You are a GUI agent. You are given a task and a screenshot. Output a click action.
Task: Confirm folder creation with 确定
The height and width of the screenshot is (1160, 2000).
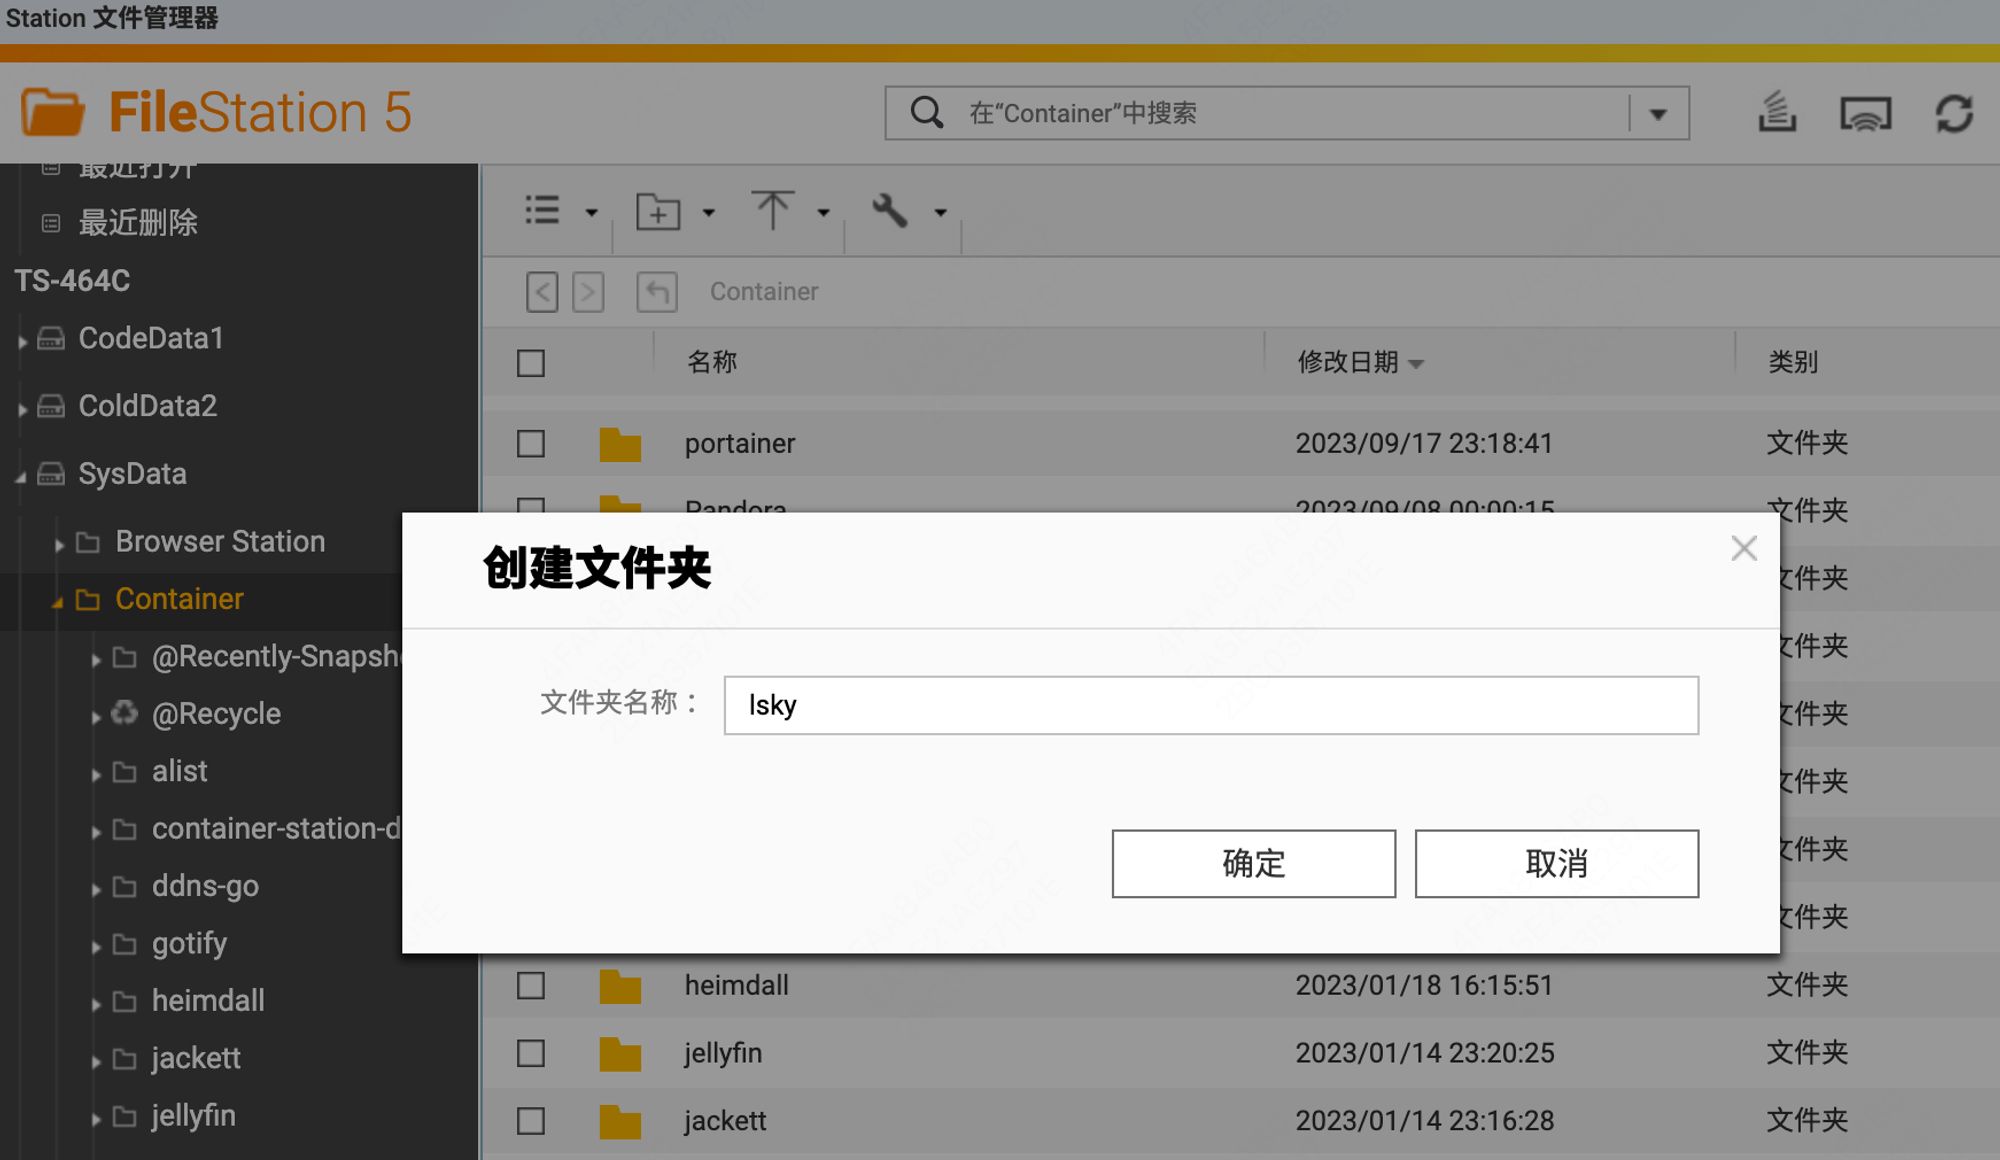click(x=1253, y=863)
